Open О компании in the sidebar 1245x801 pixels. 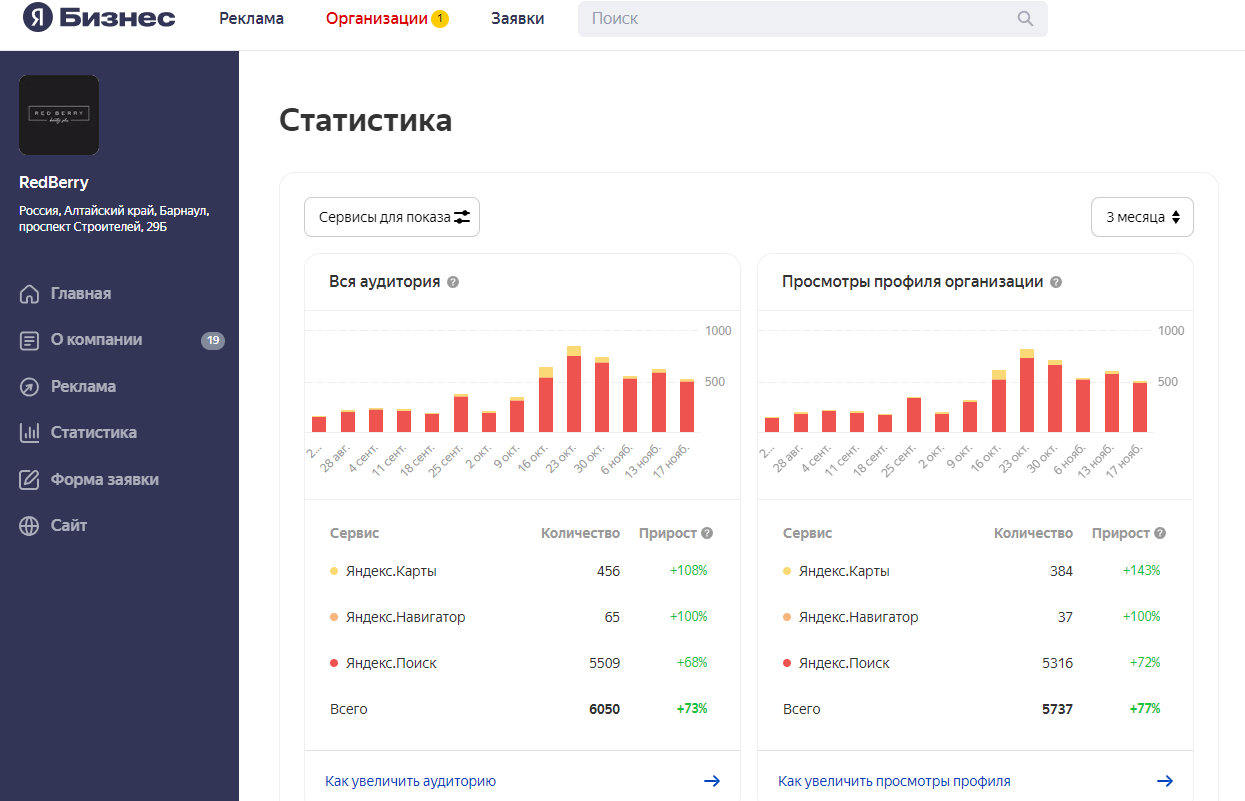[96, 340]
